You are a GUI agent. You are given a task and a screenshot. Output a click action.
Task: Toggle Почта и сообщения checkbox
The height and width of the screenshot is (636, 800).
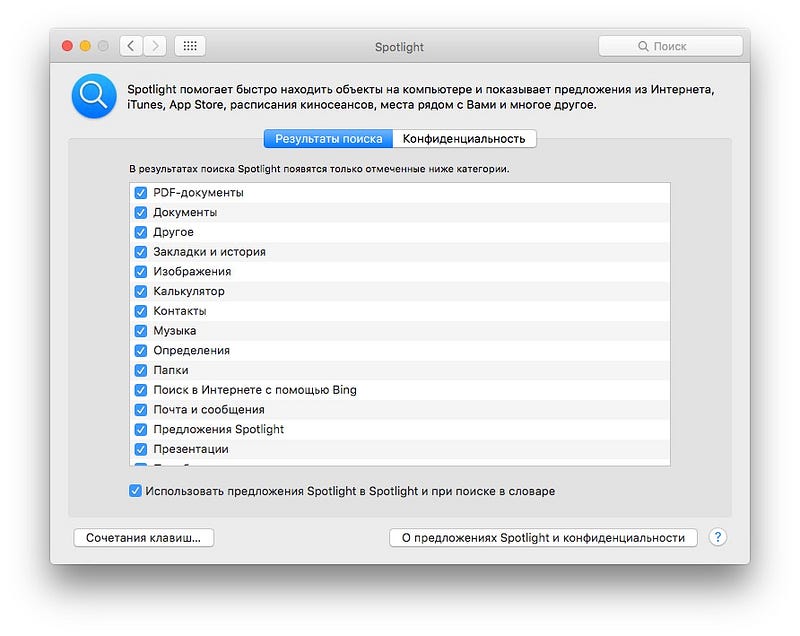point(141,410)
